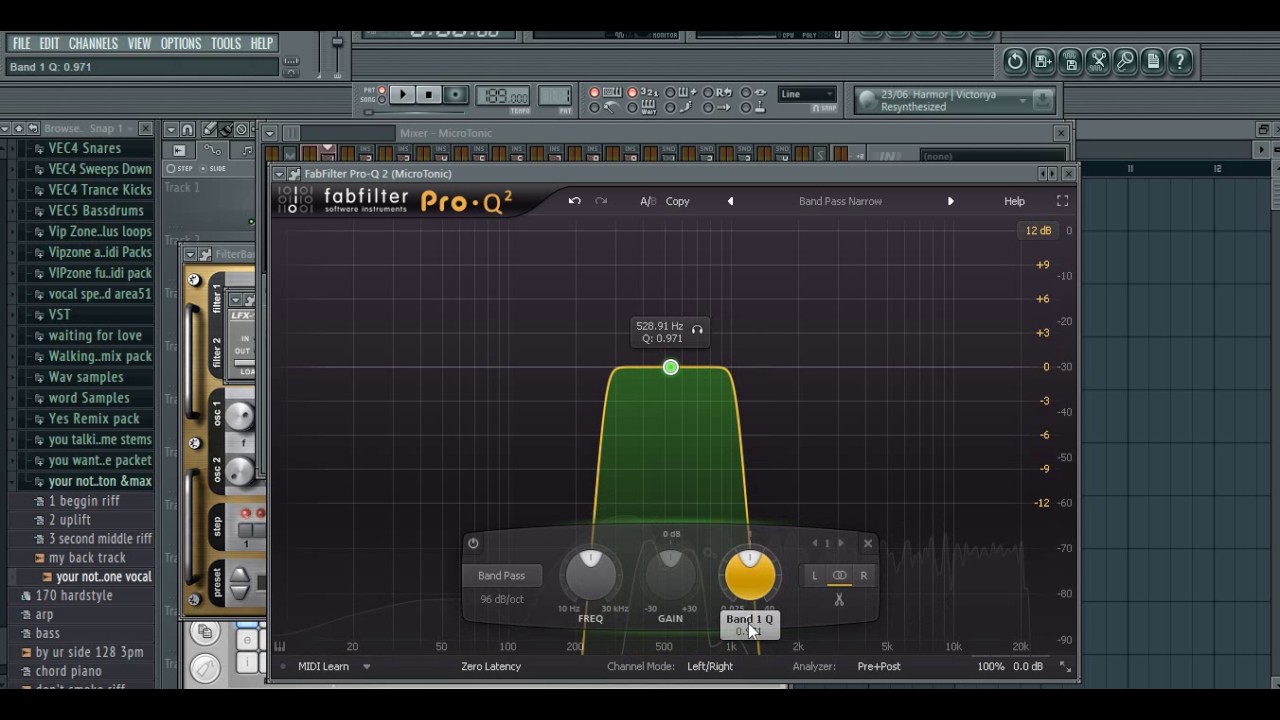Select next band arrow in band panel
The image size is (1280, 720).
840,544
